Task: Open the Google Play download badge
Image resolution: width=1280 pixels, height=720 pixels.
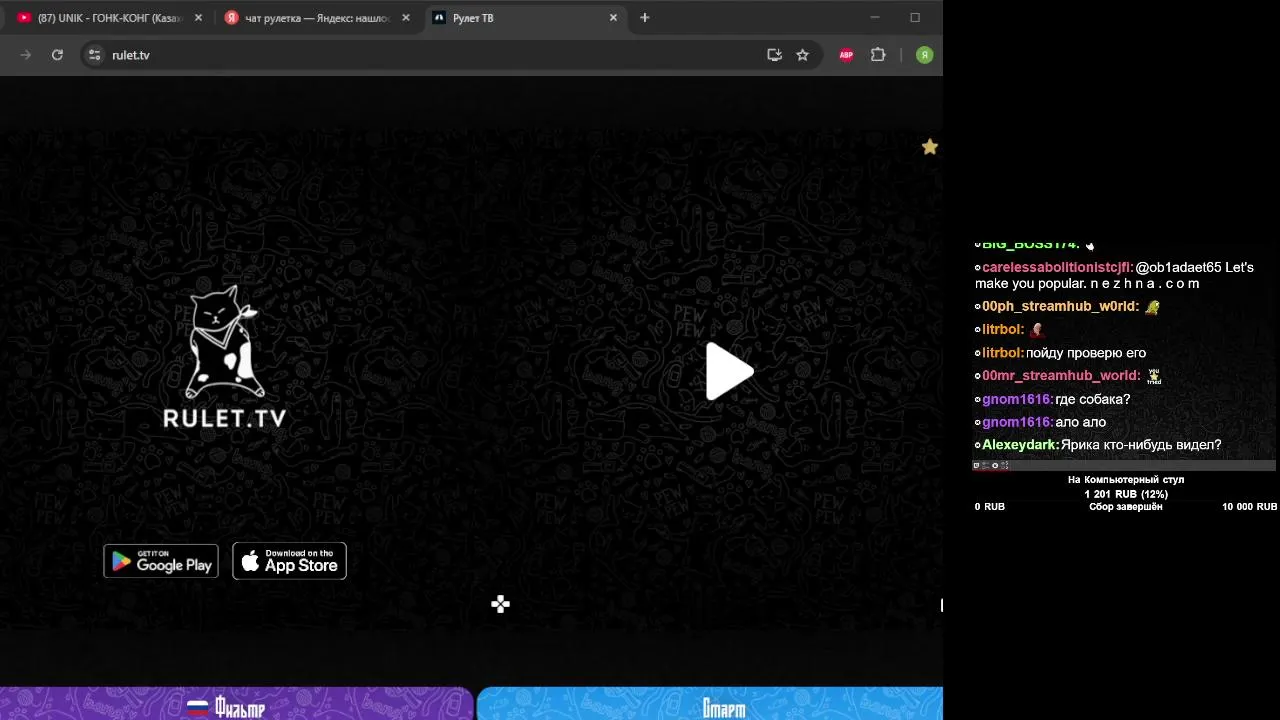Action: 161,561
